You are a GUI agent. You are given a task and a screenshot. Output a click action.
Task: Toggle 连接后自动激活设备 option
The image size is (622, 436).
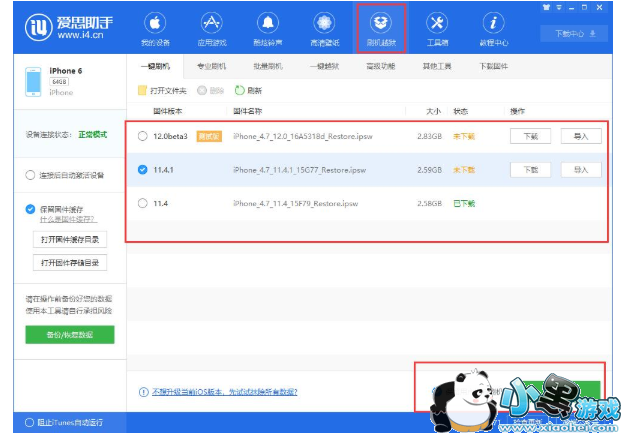30,175
